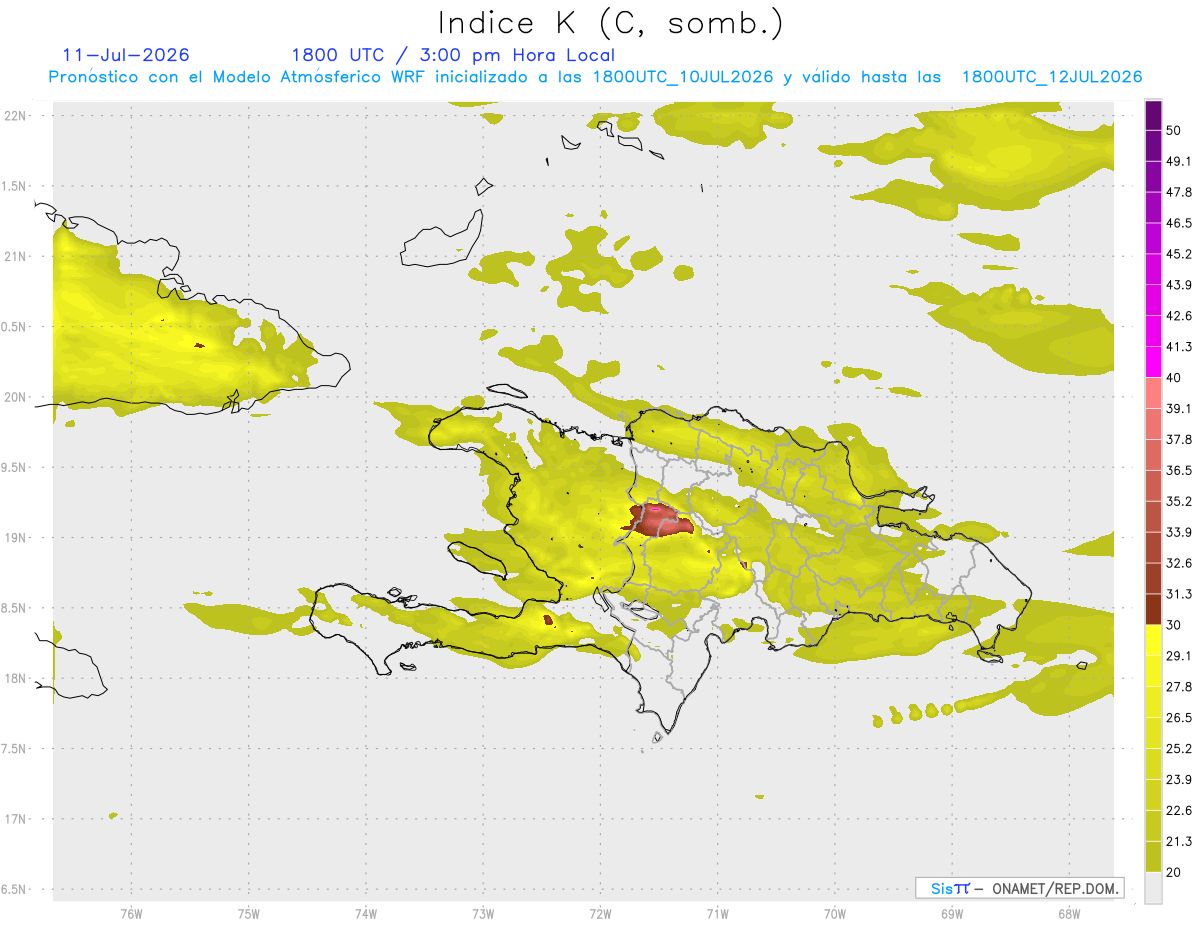Viewport: 1200px width, 927px height.
Task: Click the longitude label '73W'
Action: click(x=483, y=914)
